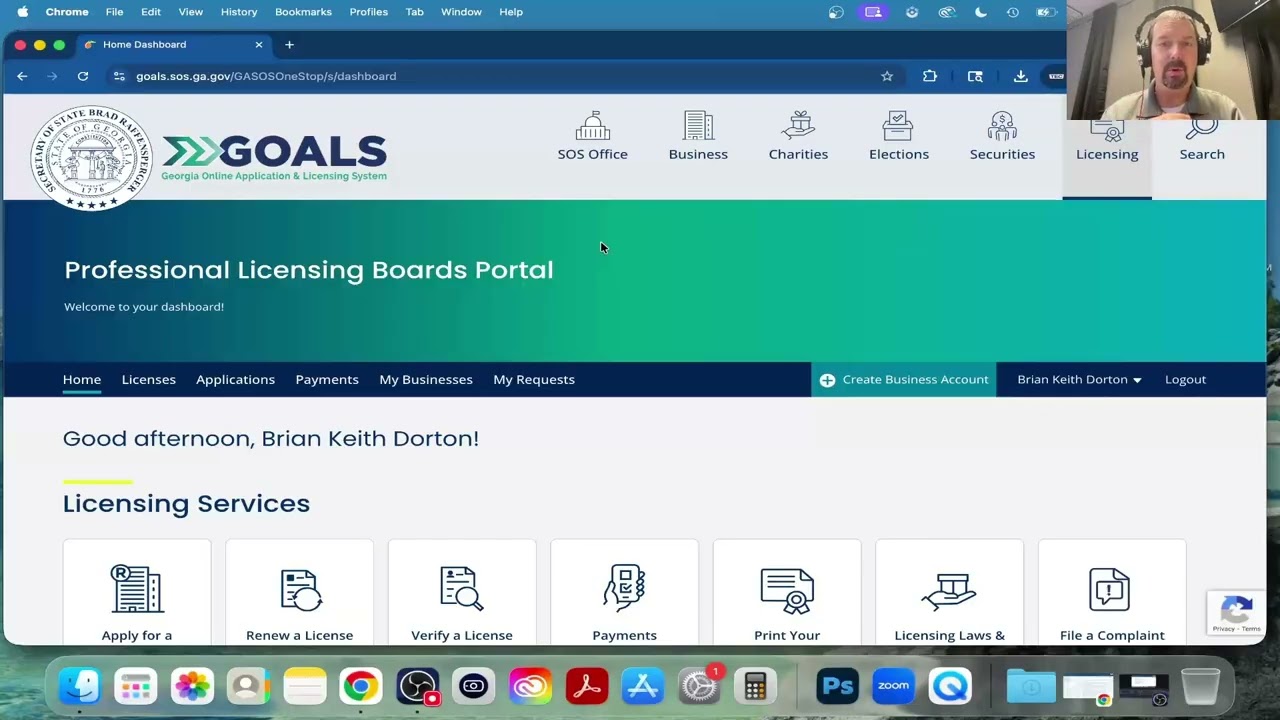Screen dimensions: 1280x720
Task: Open System Settings from the Dock
Action: [699, 686]
